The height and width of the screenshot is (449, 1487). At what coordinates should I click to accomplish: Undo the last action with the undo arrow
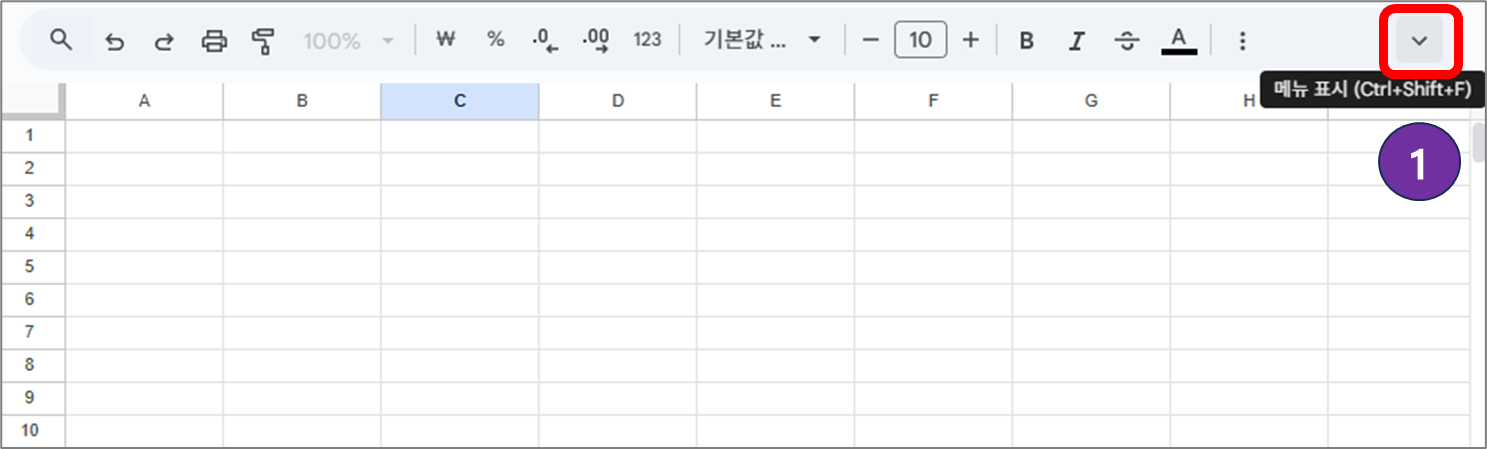click(115, 41)
